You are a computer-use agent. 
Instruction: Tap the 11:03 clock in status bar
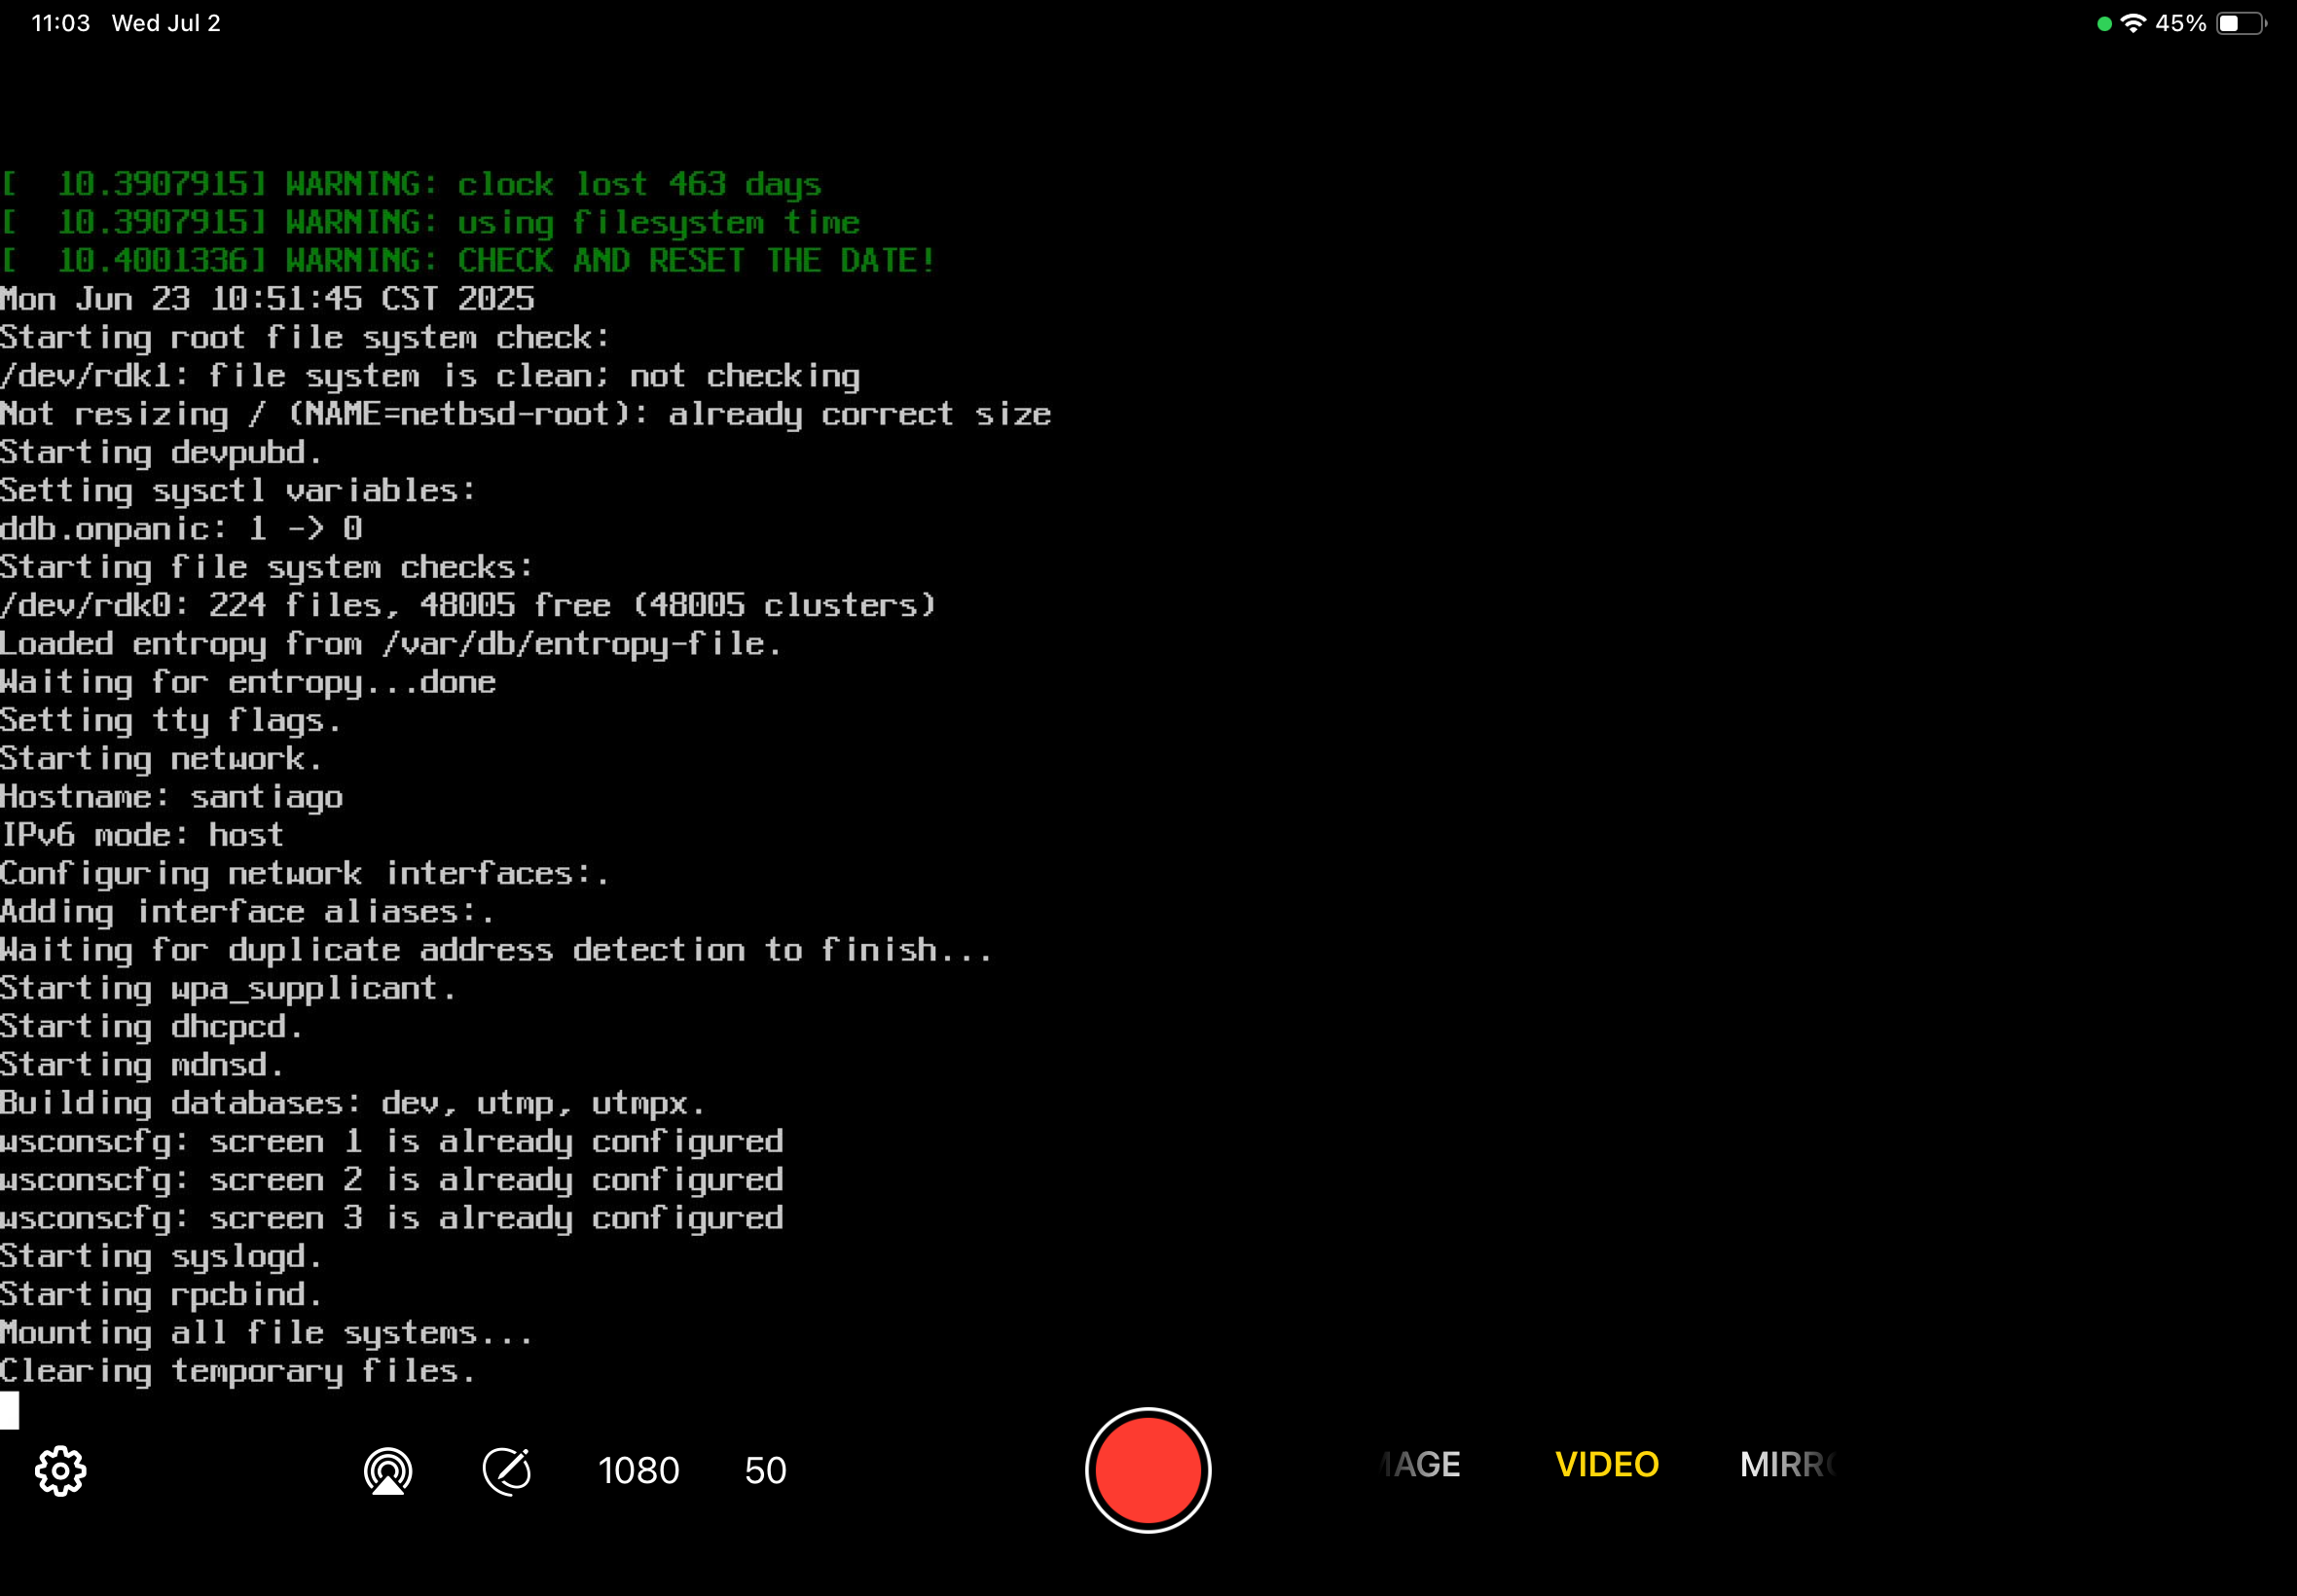(x=60, y=23)
